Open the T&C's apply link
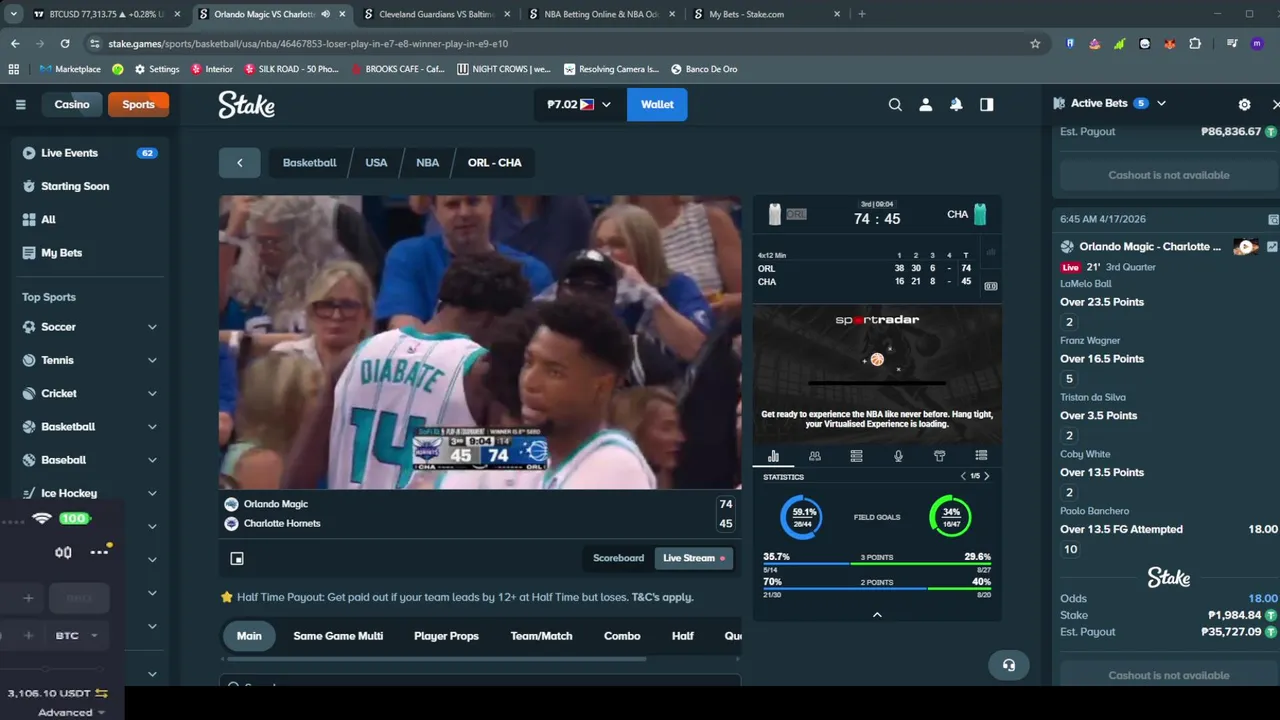 662,597
